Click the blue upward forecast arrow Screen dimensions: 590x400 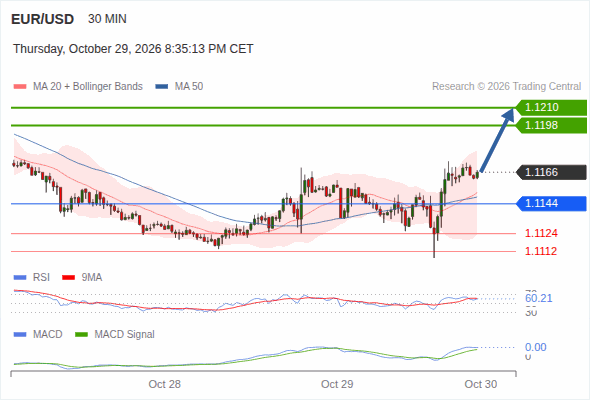pyautogui.click(x=497, y=140)
